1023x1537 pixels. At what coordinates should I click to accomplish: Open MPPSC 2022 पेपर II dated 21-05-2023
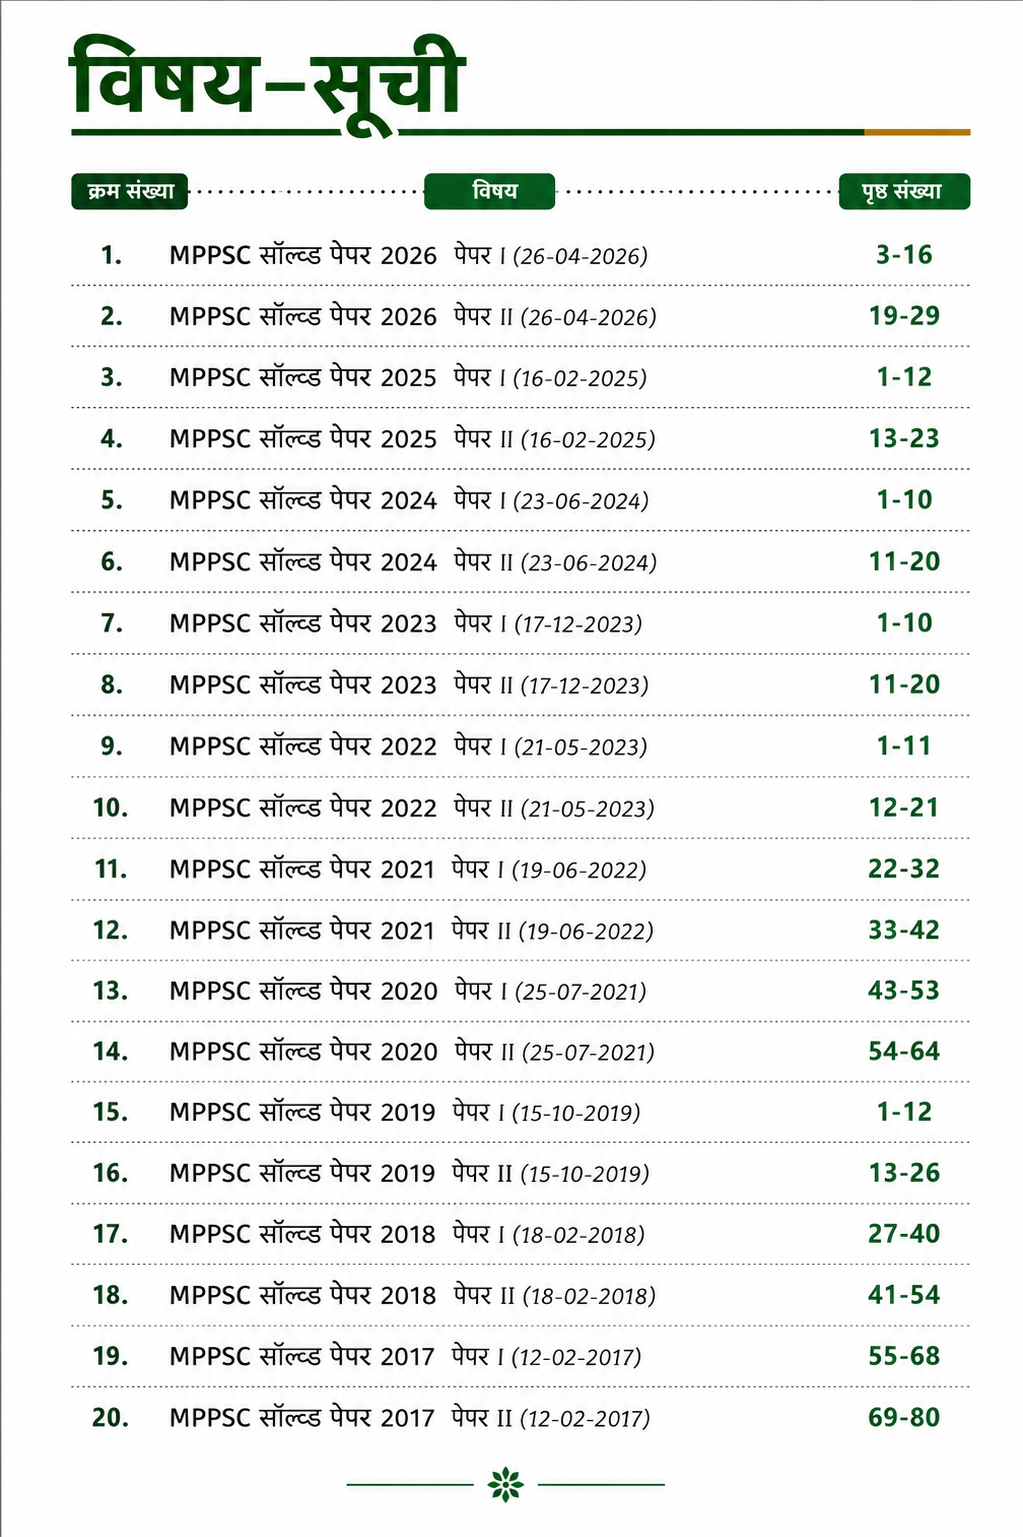[x=520, y=807]
